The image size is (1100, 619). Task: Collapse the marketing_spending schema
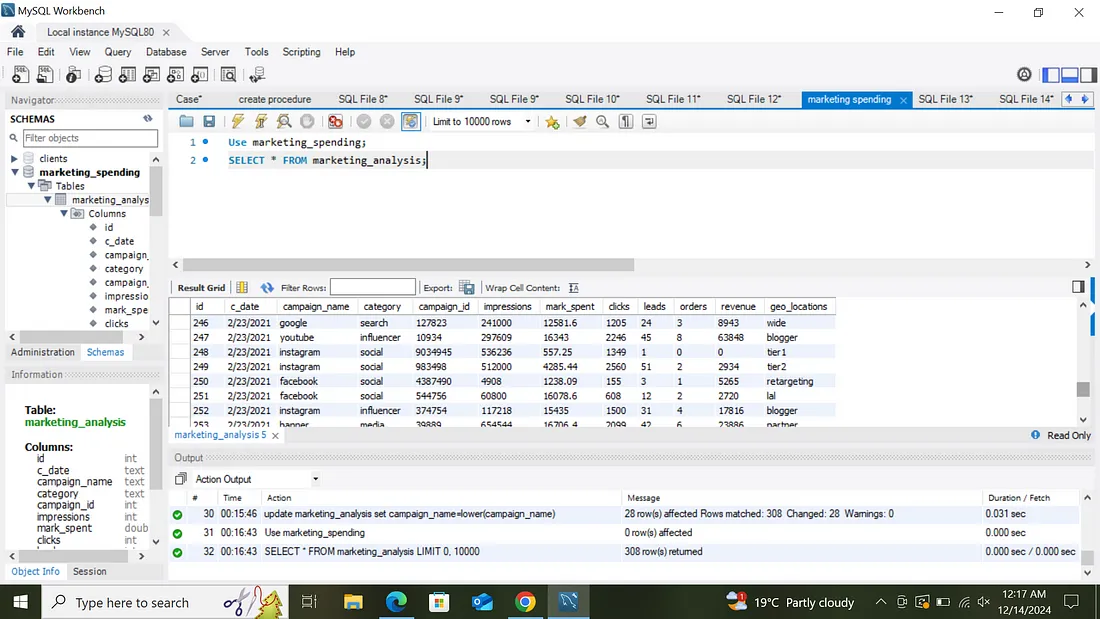click(14, 172)
